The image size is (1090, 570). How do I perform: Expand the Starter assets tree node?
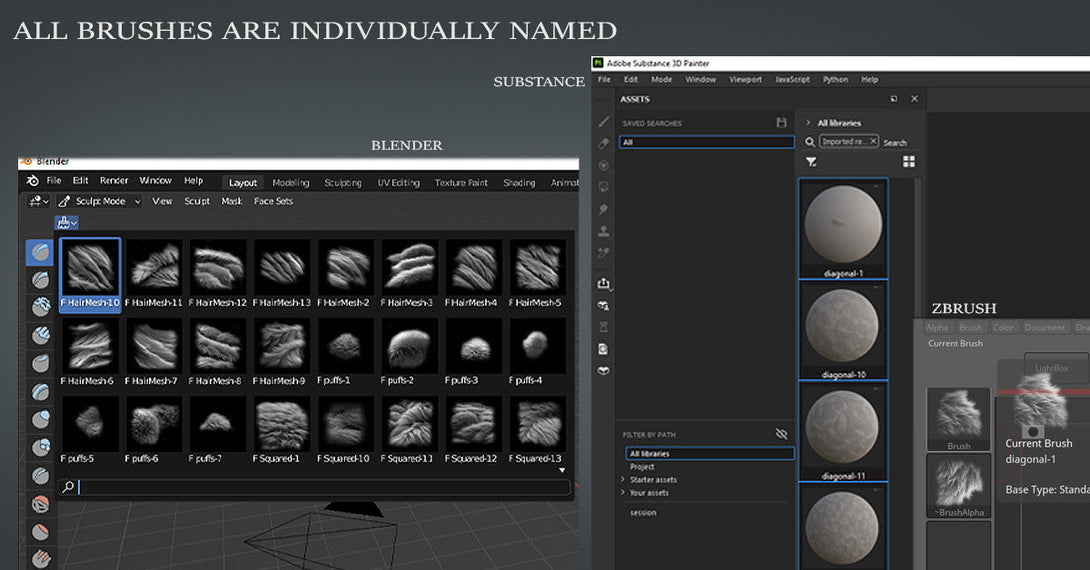tap(623, 480)
